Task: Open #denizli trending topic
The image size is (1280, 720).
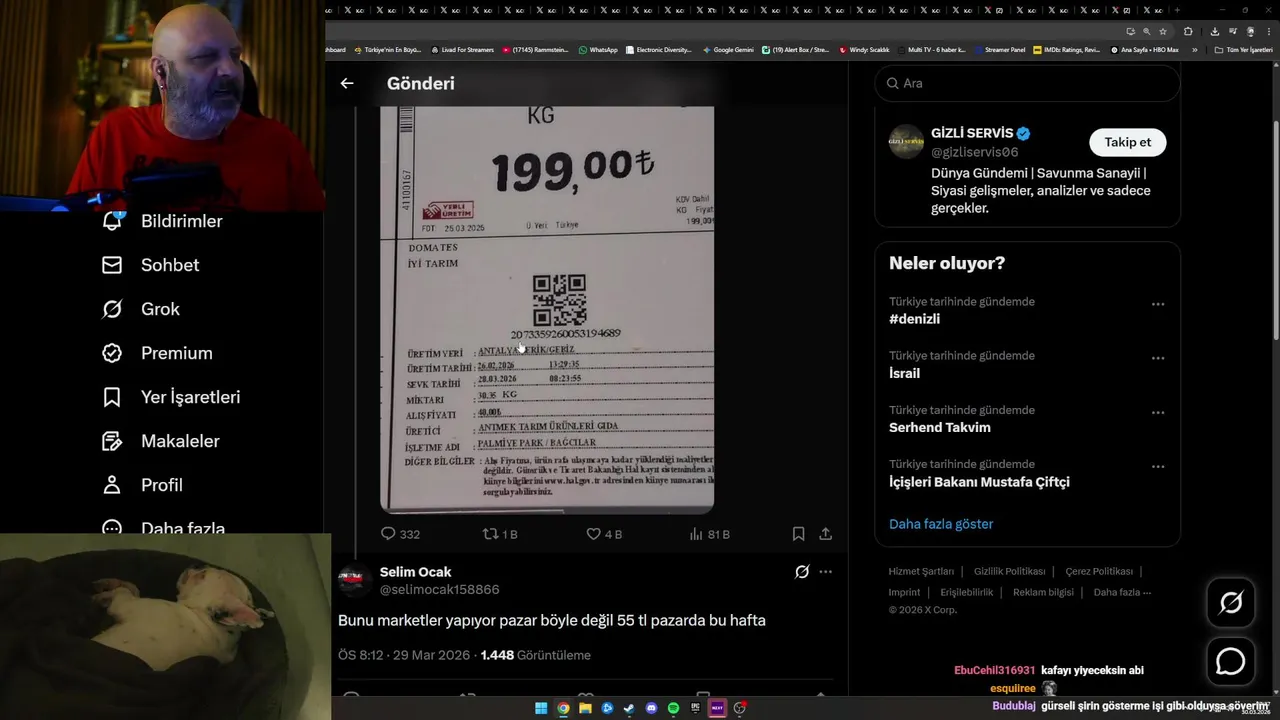Action: click(x=914, y=319)
